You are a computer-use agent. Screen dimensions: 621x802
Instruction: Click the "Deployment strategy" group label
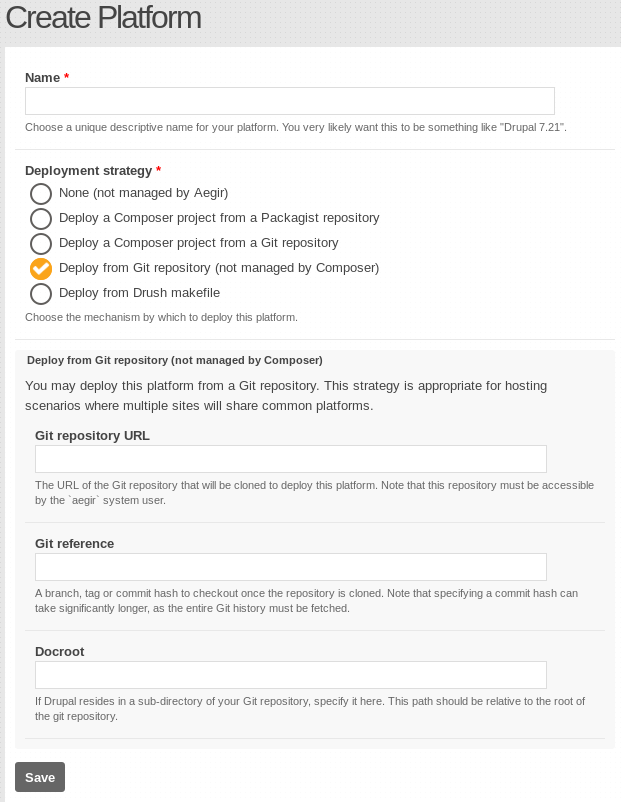88,171
